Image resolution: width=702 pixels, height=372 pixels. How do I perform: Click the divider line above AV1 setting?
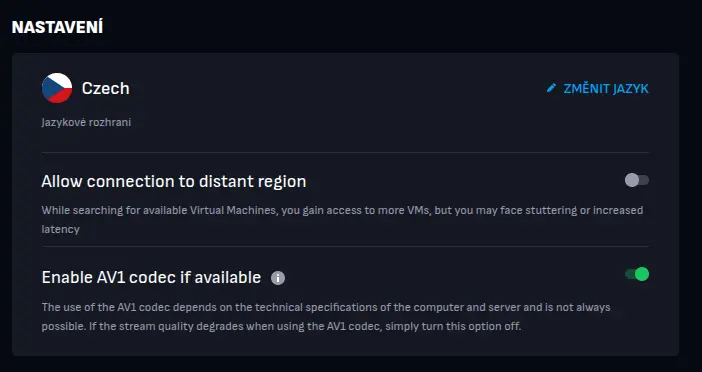[345, 246]
